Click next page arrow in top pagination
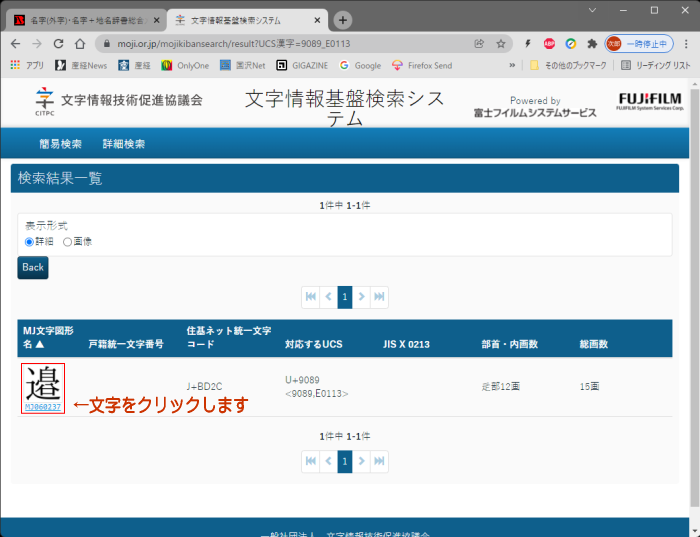This screenshot has height=537, width=700. [362, 297]
